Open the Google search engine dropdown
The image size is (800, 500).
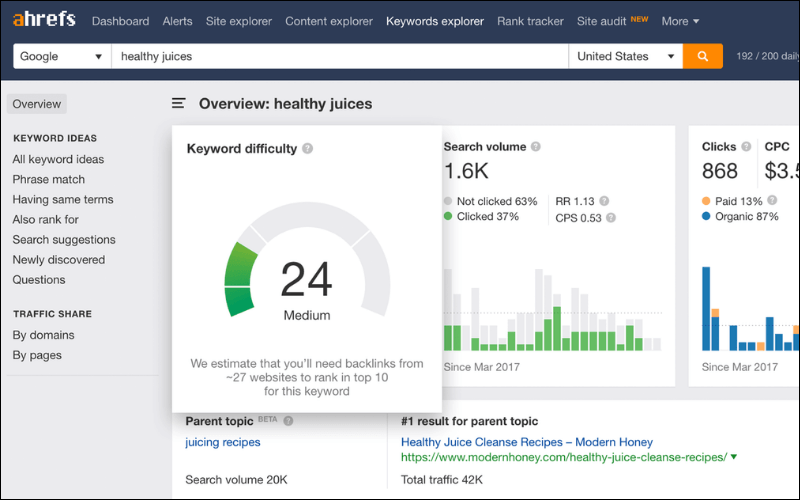click(61, 57)
